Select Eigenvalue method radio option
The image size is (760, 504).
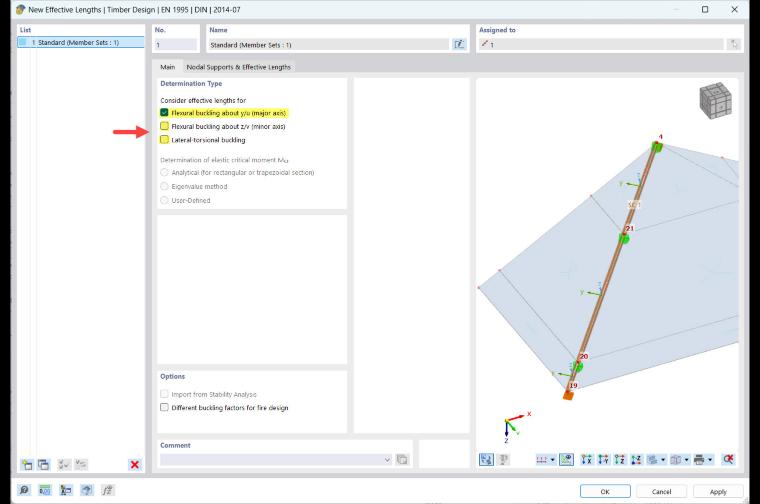click(x=164, y=187)
